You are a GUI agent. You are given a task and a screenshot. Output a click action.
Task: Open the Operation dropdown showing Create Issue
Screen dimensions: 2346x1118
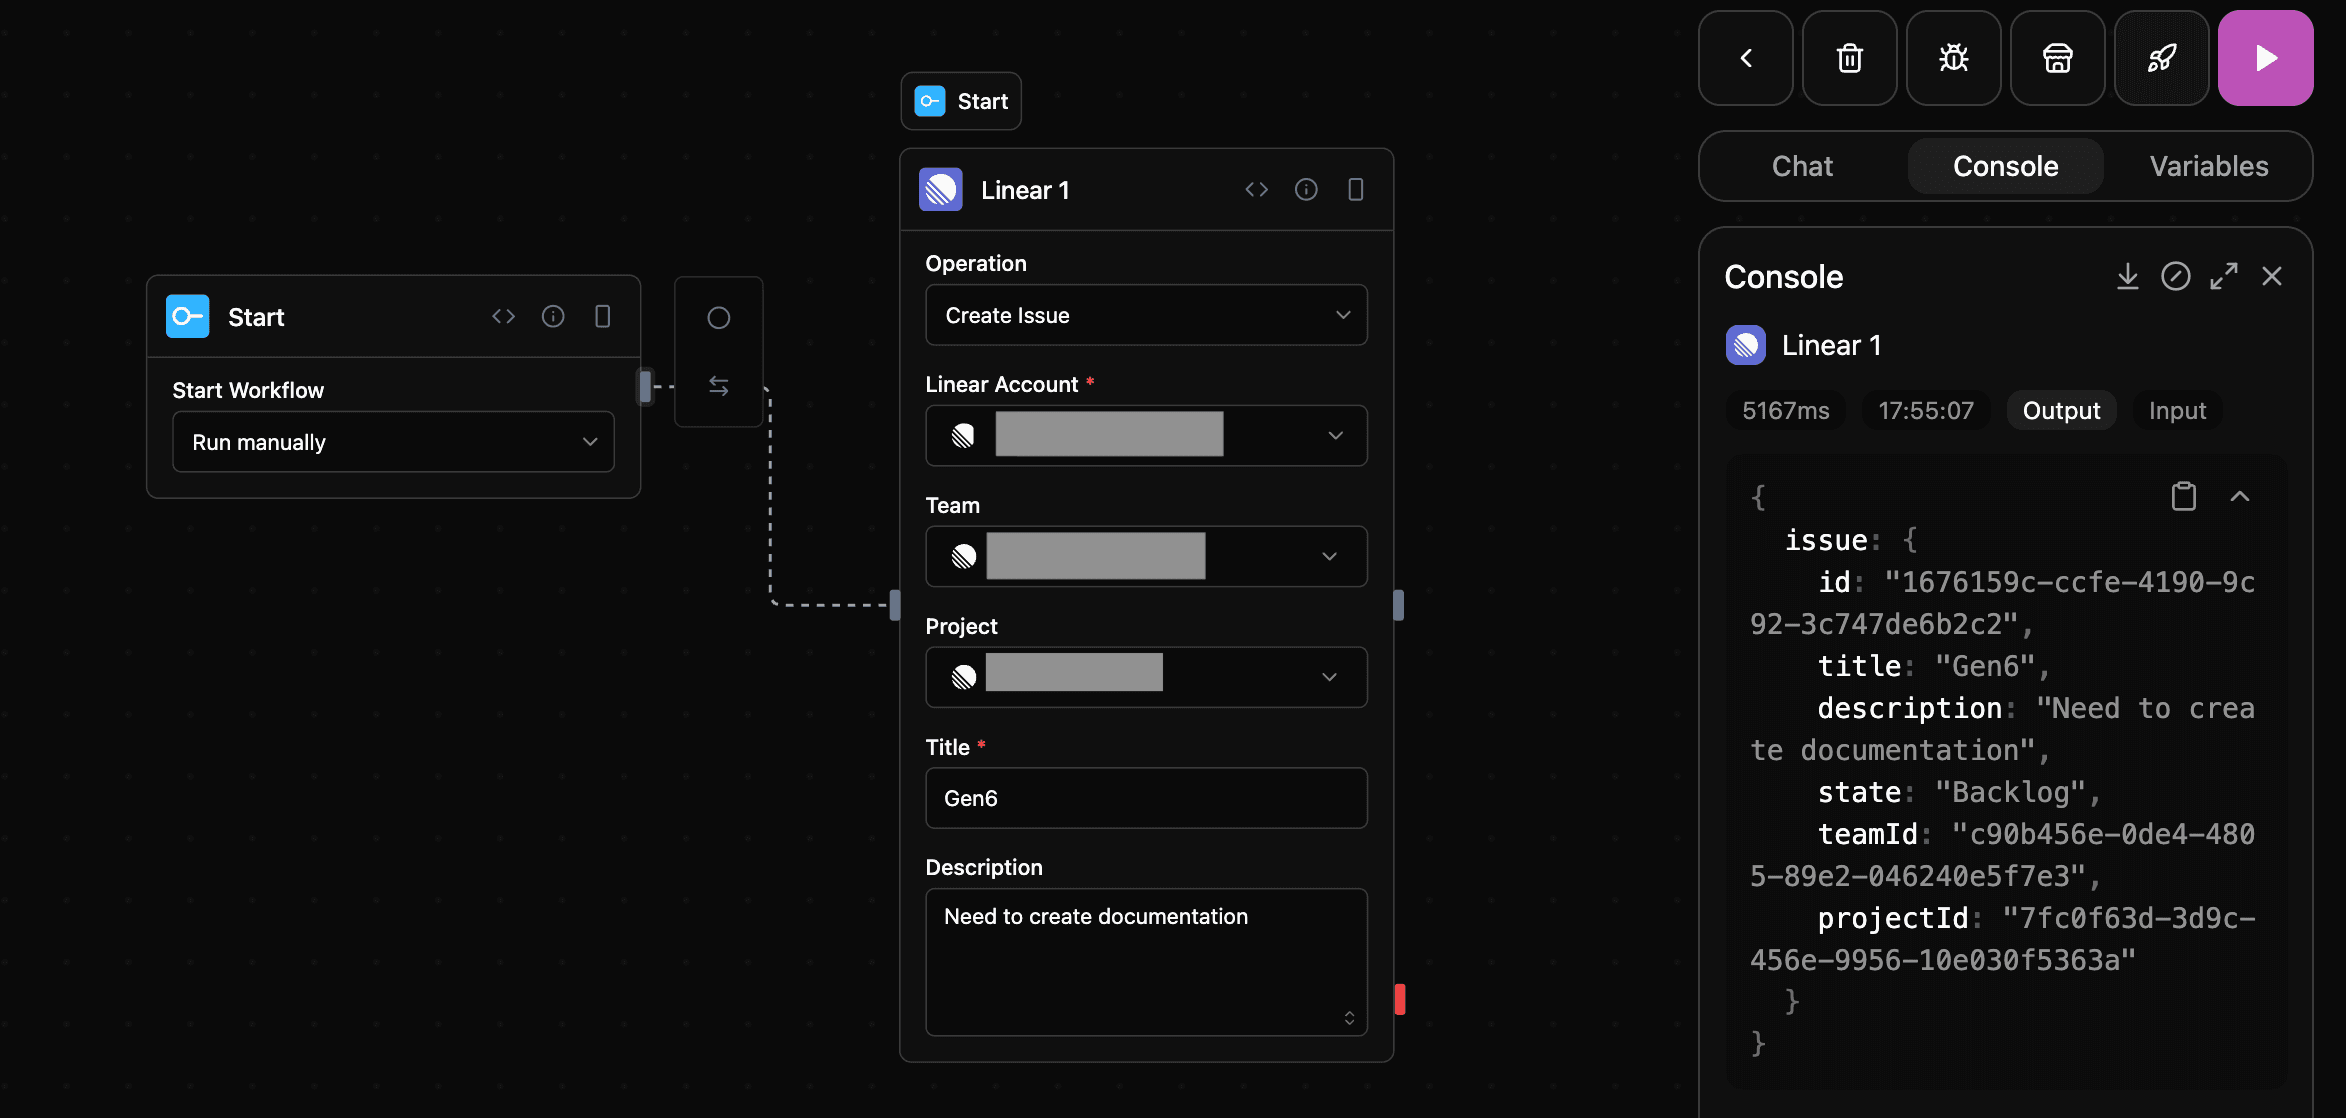[1146, 315]
